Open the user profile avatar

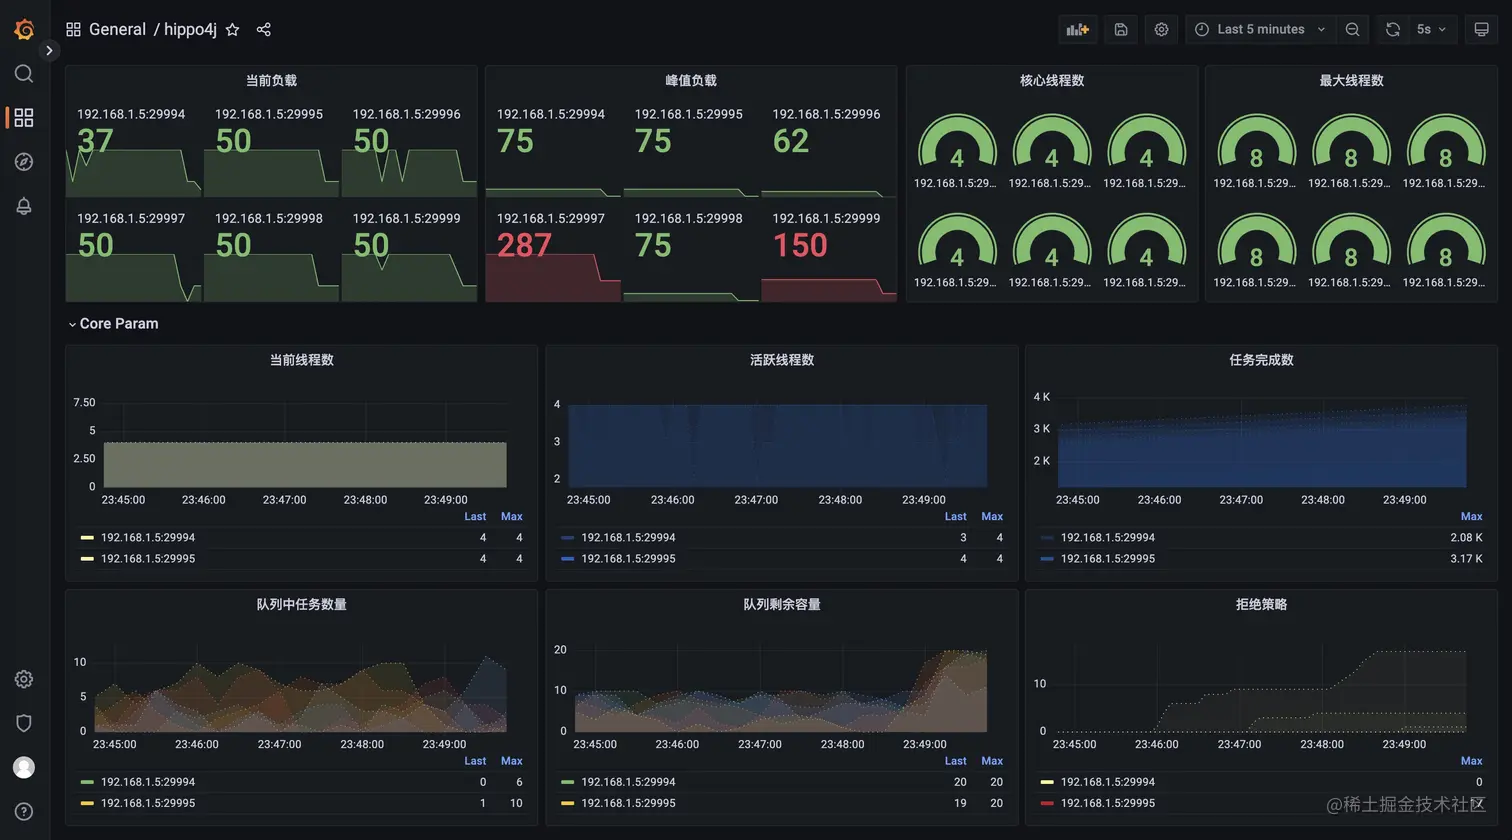click(x=24, y=767)
